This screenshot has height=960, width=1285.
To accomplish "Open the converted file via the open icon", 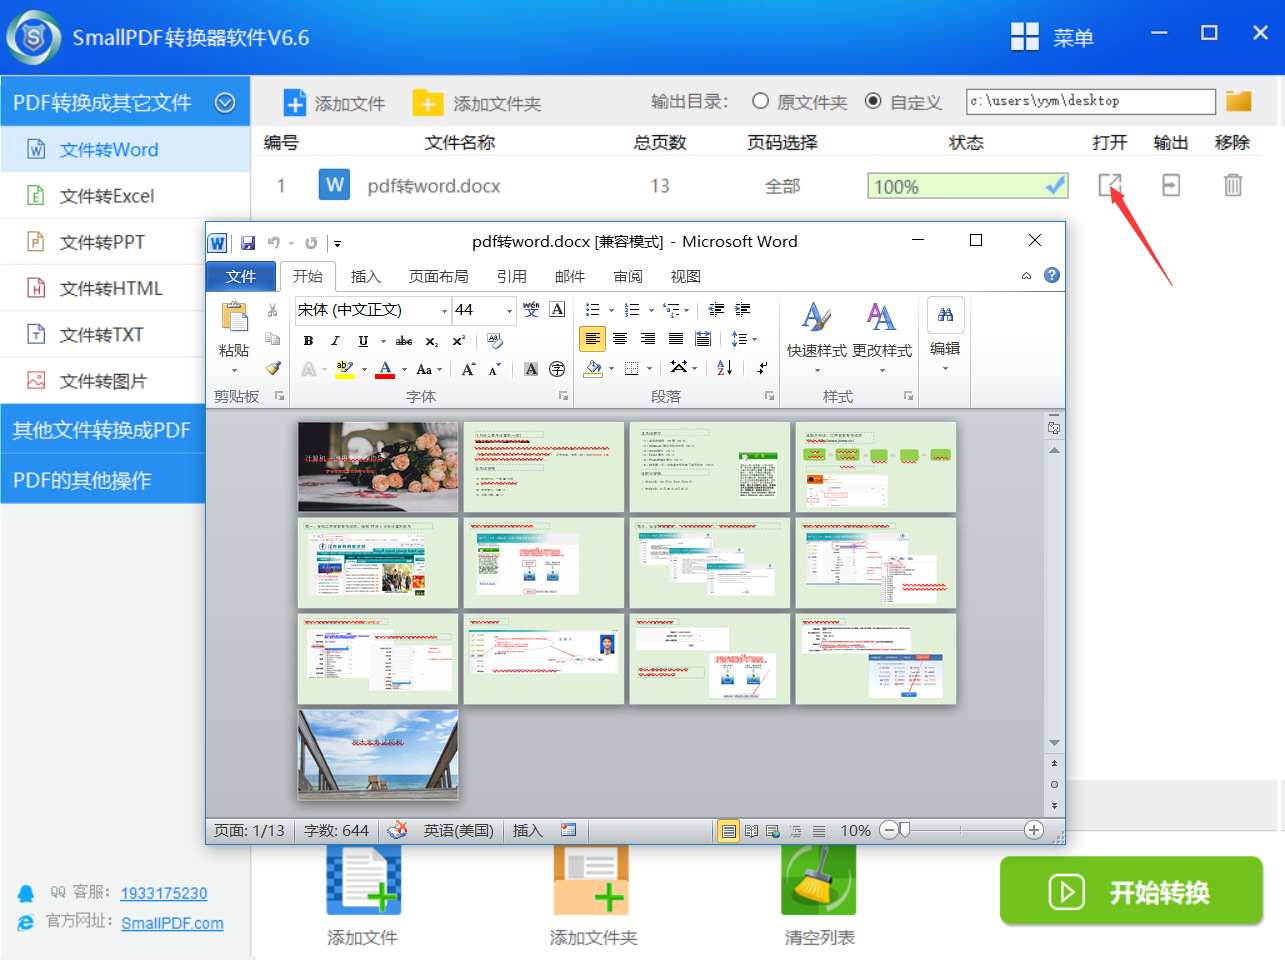I will point(1110,185).
